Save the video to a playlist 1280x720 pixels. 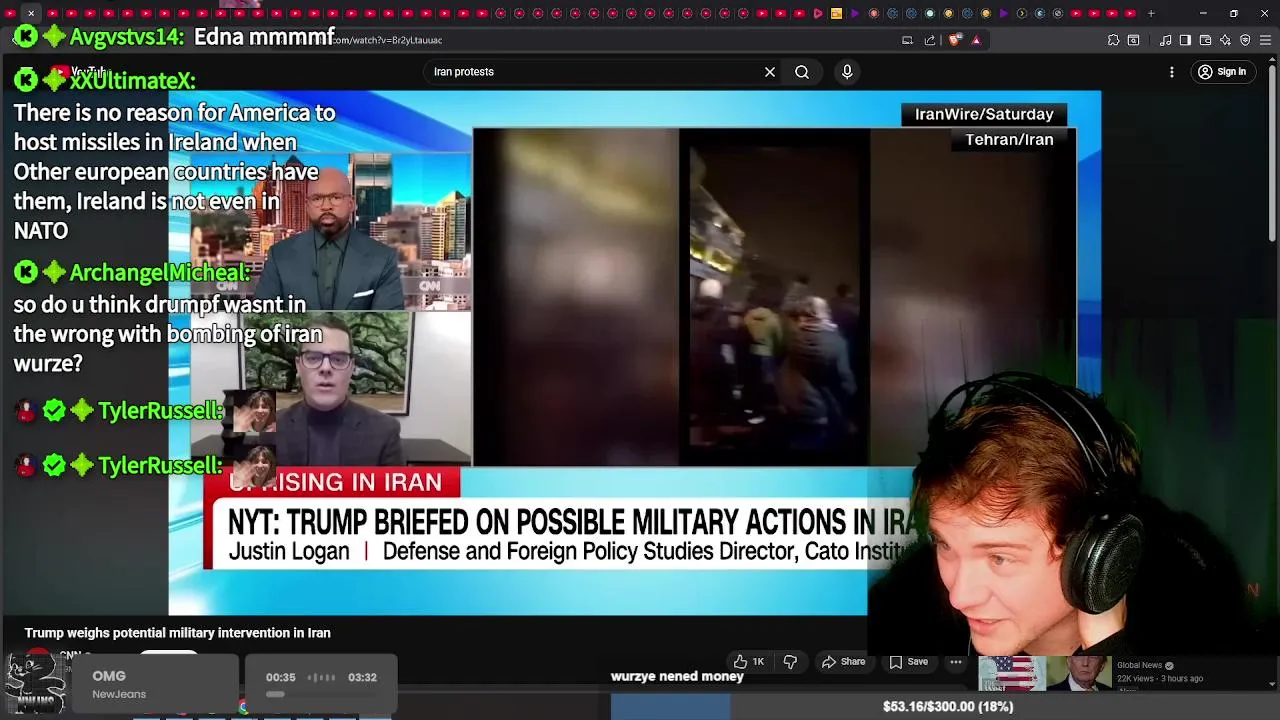coord(908,662)
